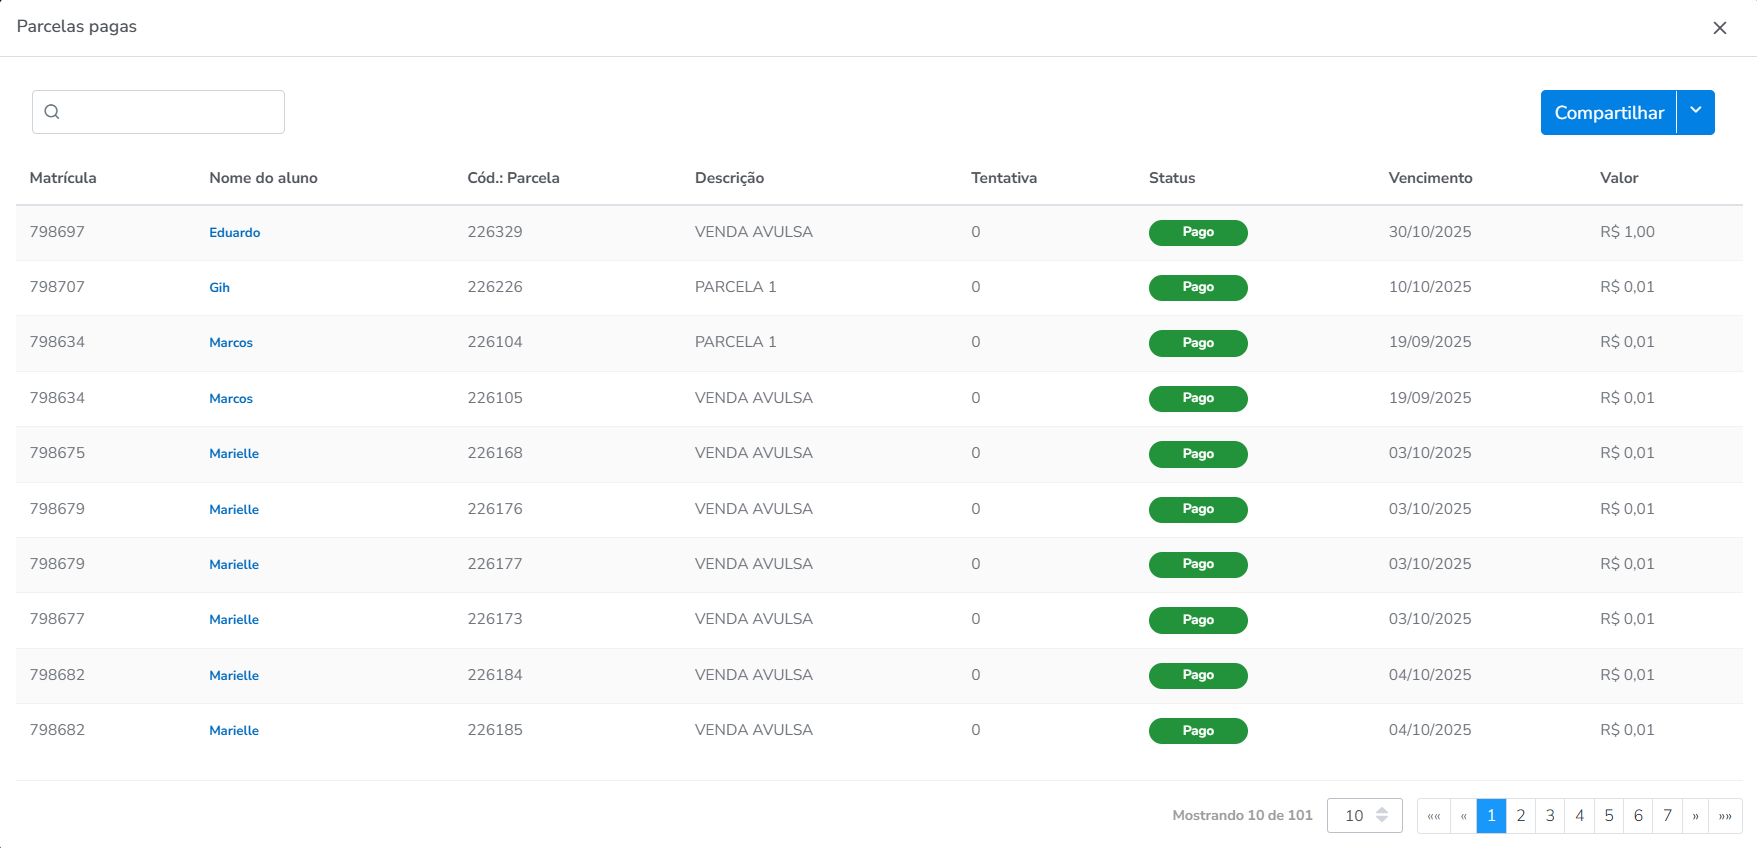
Task: Click the Pago badge for parcela 226329
Action: coord(1197,233)
